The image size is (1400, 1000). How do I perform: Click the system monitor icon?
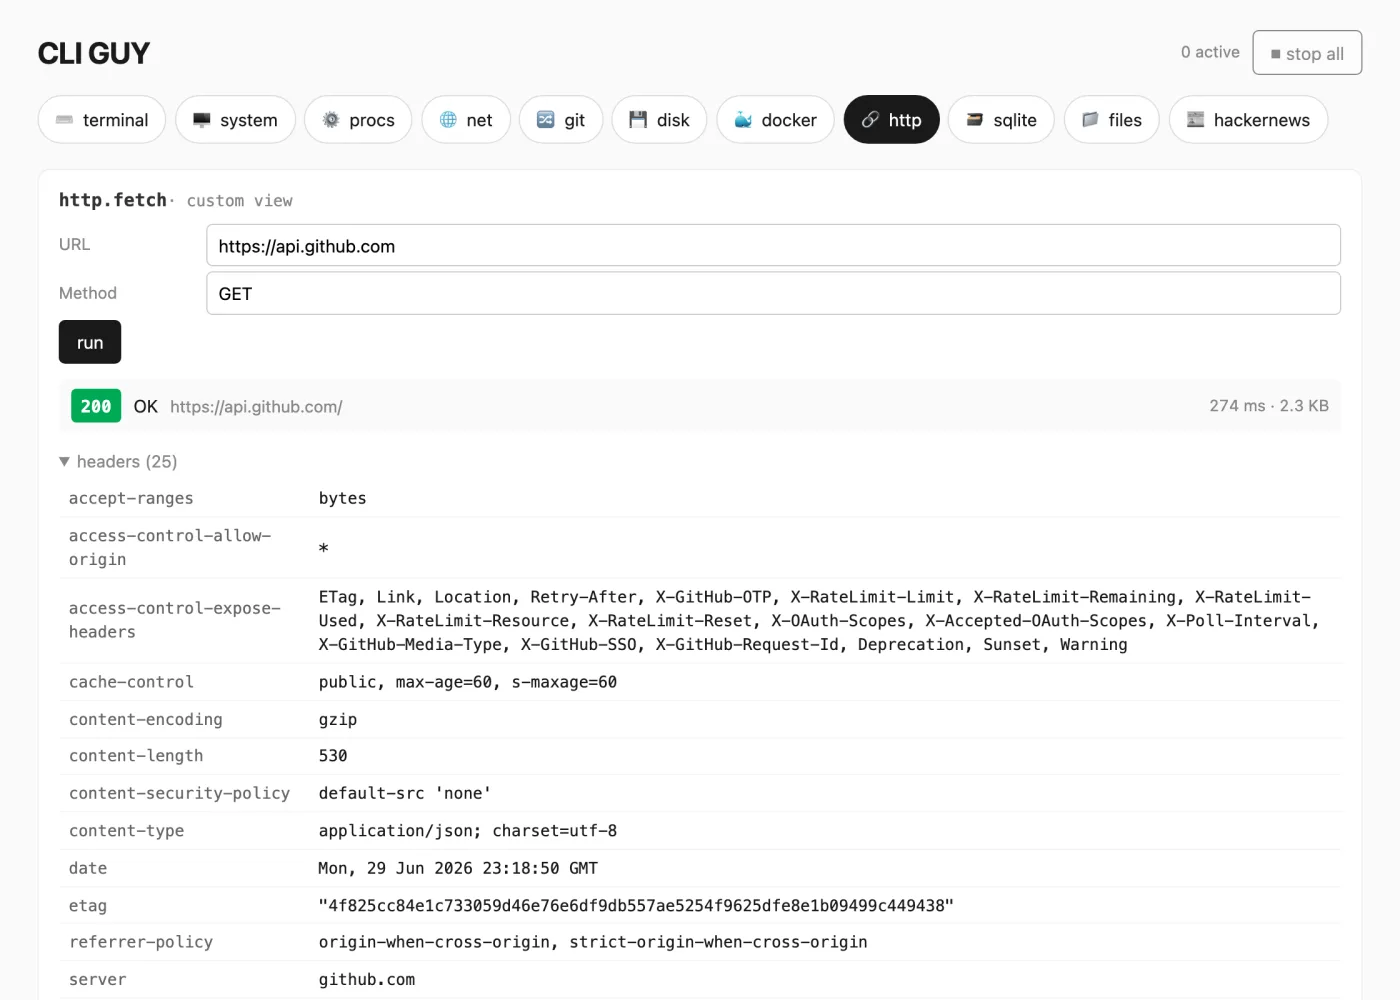pyautogui.click(x=202, y=120)
